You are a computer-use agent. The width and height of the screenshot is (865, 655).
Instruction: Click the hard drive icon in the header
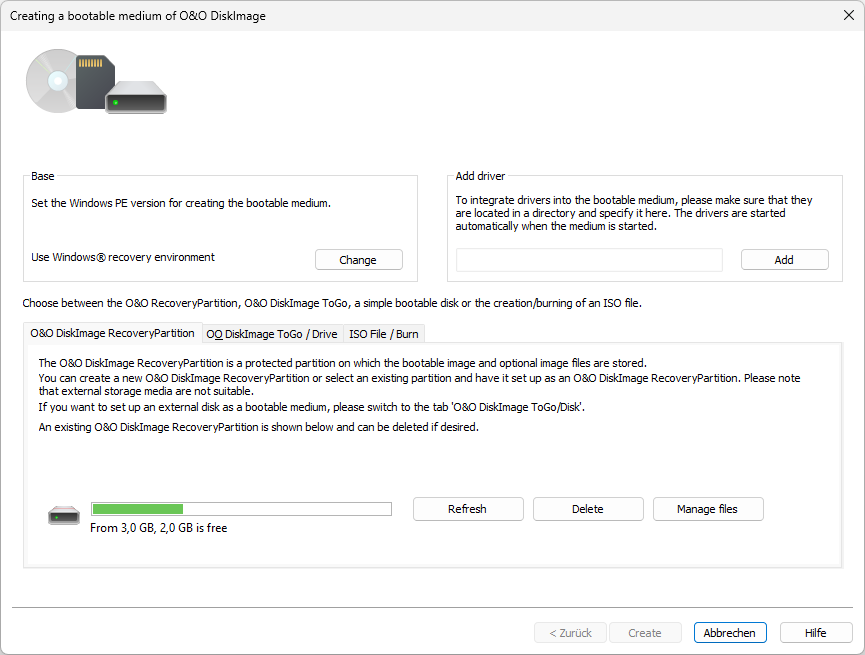coord(135,100)
